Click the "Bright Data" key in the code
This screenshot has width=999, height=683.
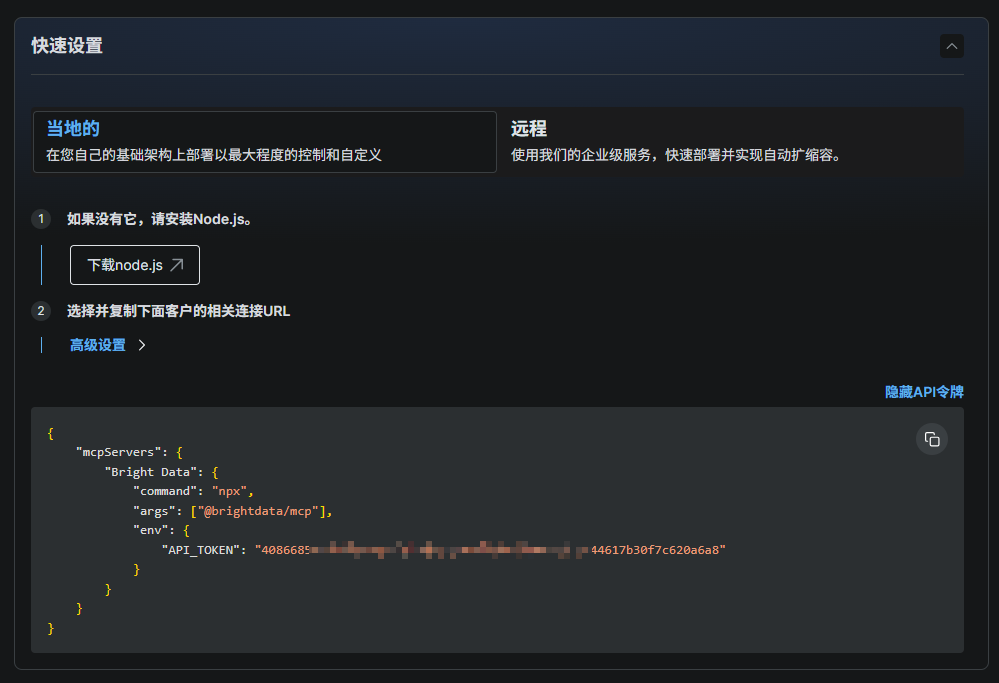(150, 472)
